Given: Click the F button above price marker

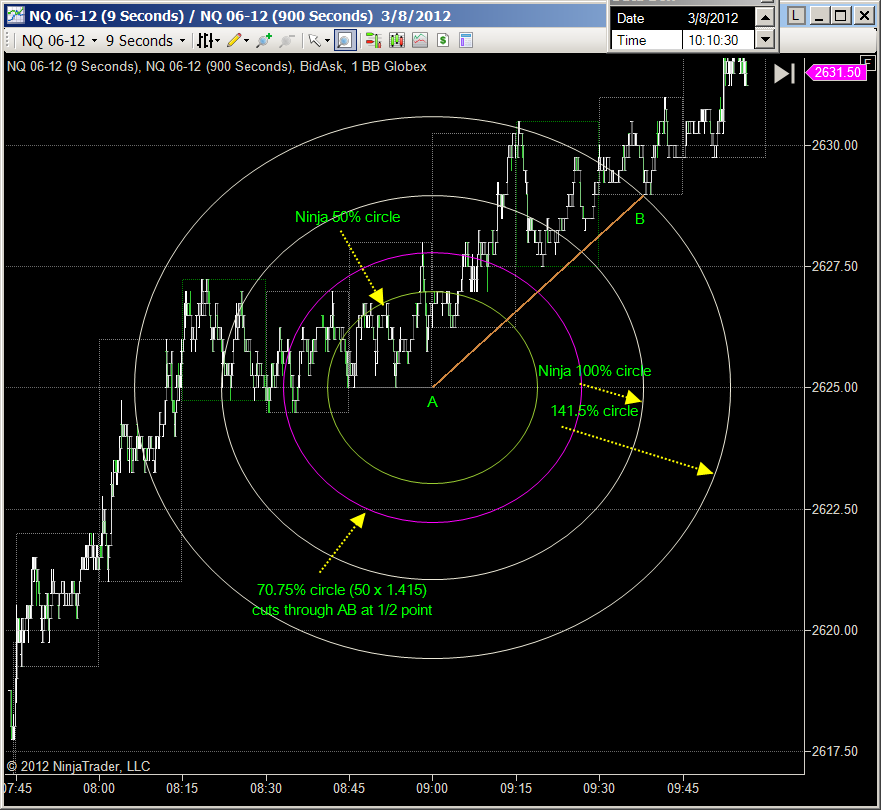Looking at the screenshot, I should [869, 61].
